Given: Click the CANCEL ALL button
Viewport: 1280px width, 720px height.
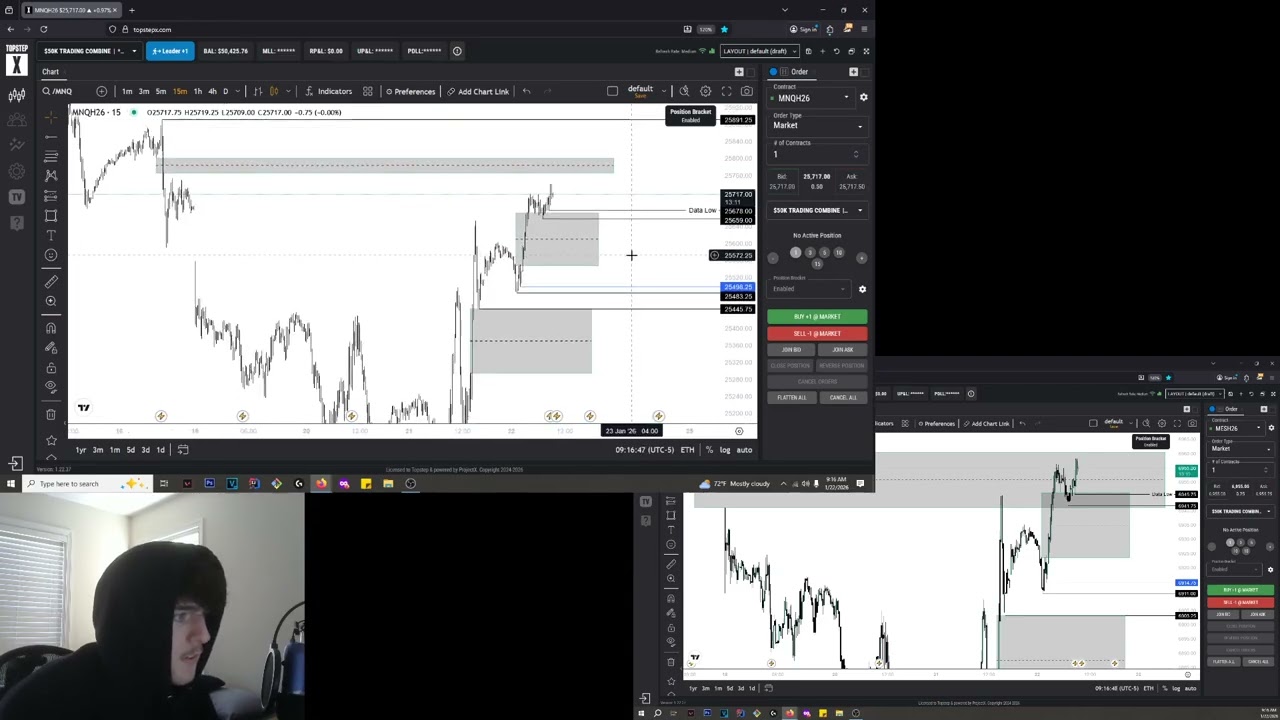Looking at the screenshot, I should tap(843, 397).
